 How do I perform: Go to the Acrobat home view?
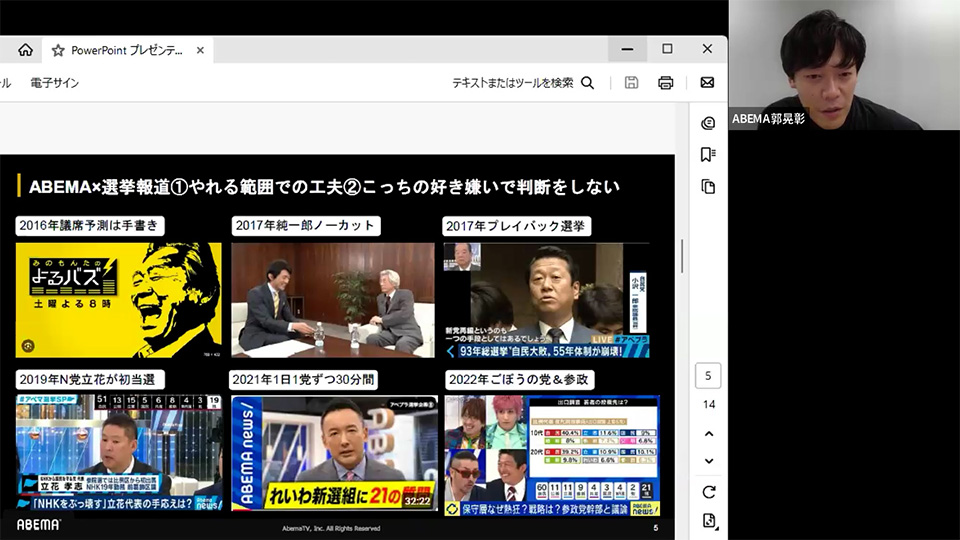coord(25,50)
